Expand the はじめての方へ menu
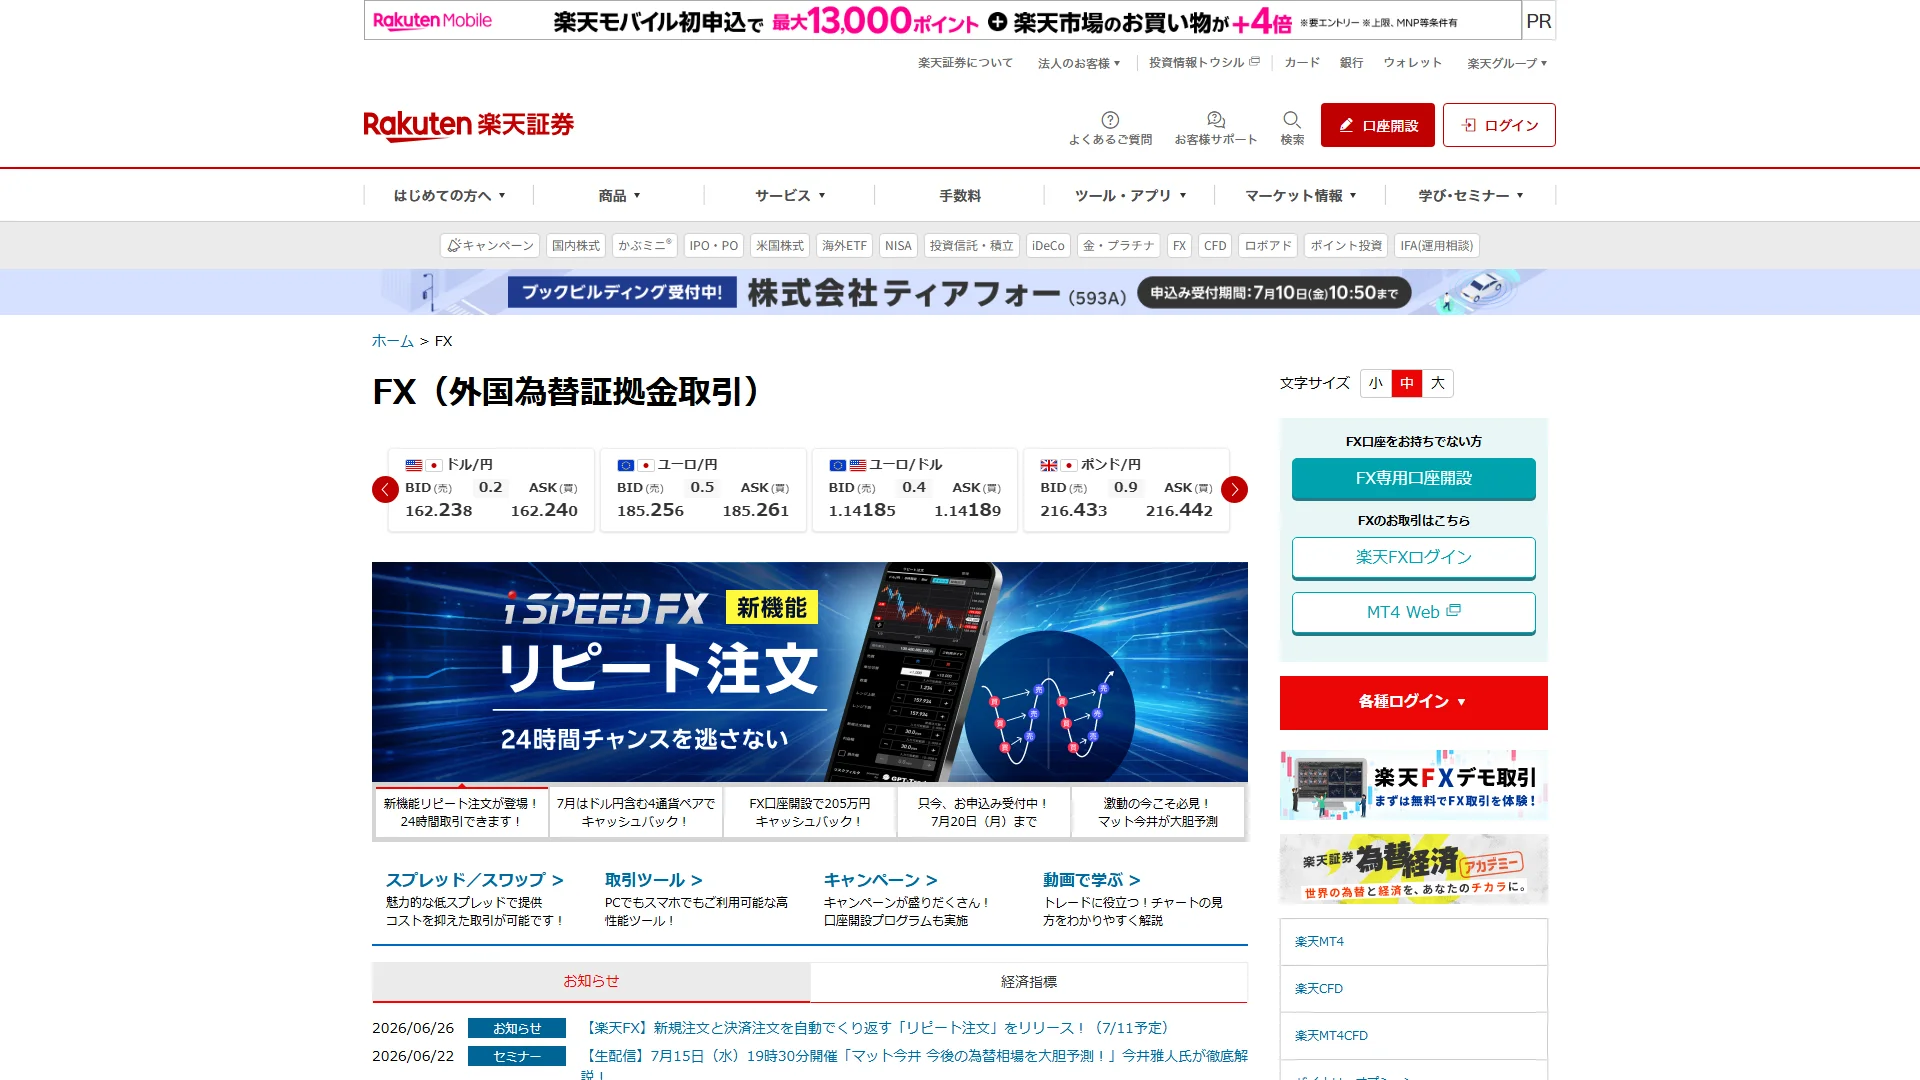Image resolution: width=1920 pixels, height=1080 pixels. pyautogui.click(x=449, y=195)
